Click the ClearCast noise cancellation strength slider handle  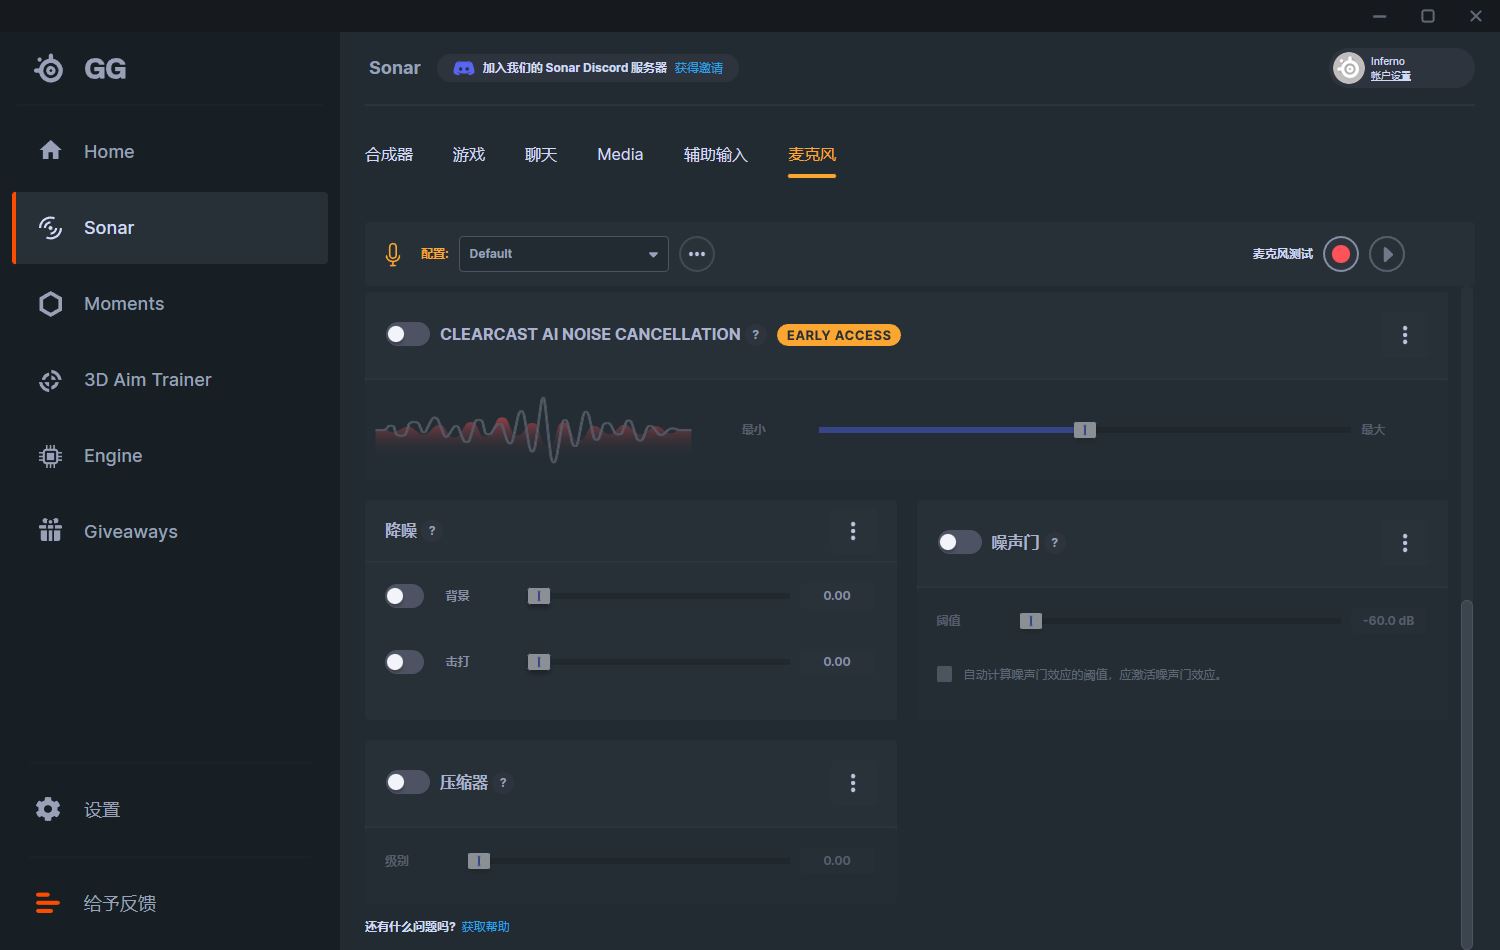tap(1085, 430)
